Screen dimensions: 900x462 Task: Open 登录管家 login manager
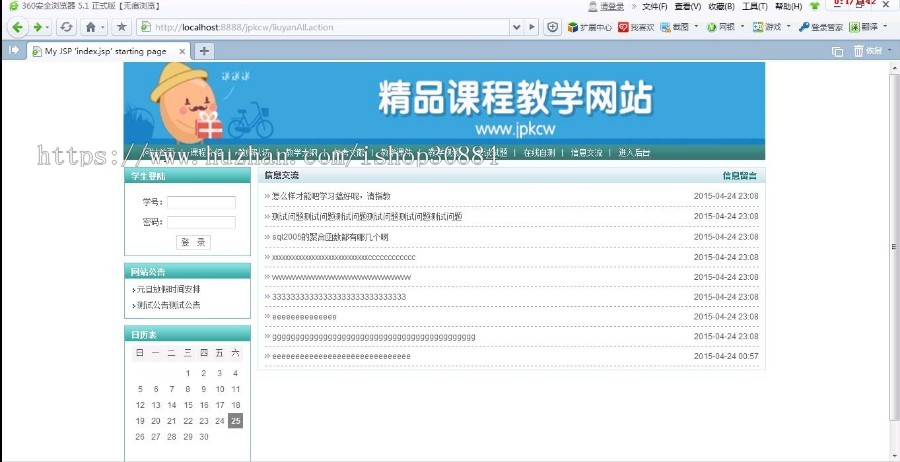(x=821, y=27)
